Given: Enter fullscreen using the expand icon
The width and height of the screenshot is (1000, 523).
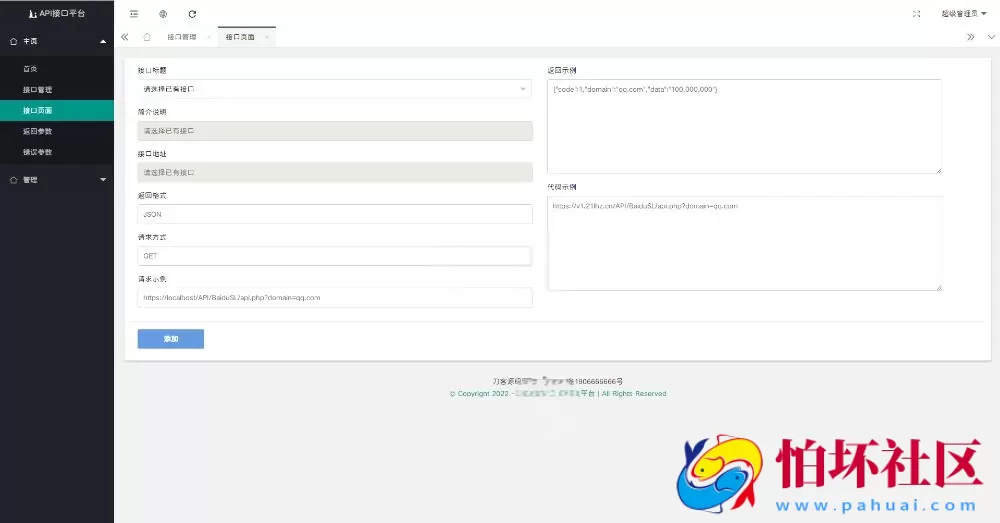Looking at the screenshot, I should (916, 14).
